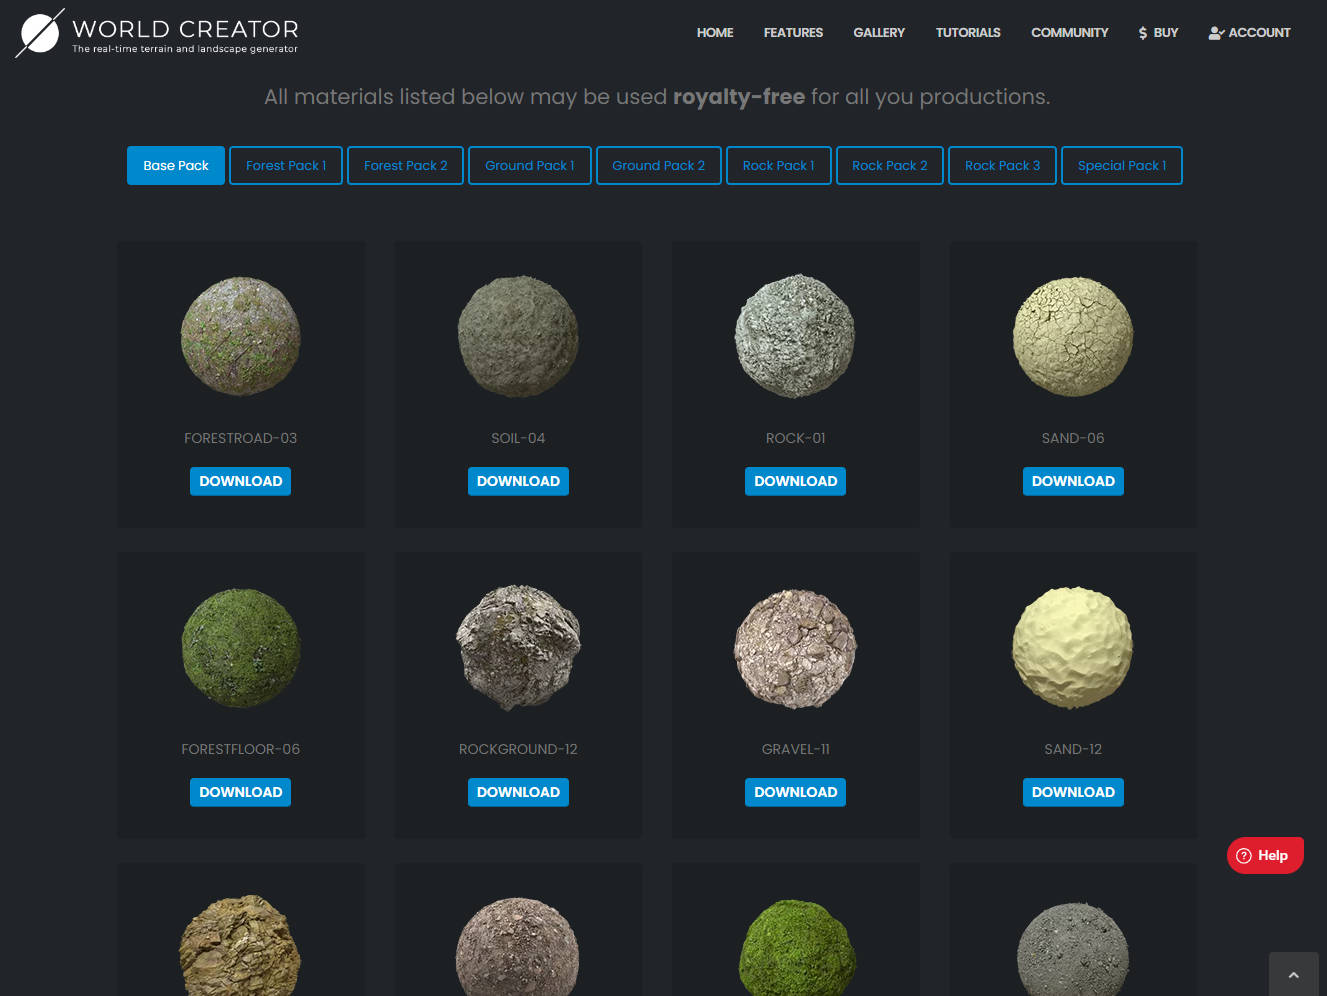Open the Rock Pack 3 tab
Image resolution: width=1327 pixels, height=996 pixels.
(1003, 166)
